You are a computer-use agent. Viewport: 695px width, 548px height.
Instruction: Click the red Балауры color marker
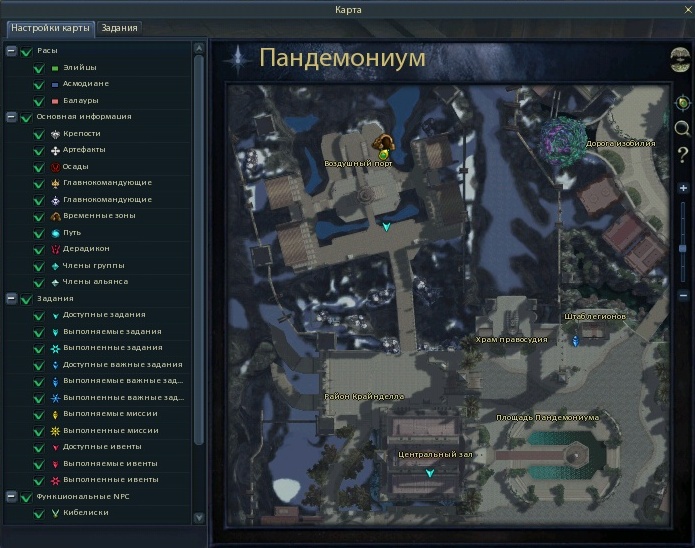55,101
